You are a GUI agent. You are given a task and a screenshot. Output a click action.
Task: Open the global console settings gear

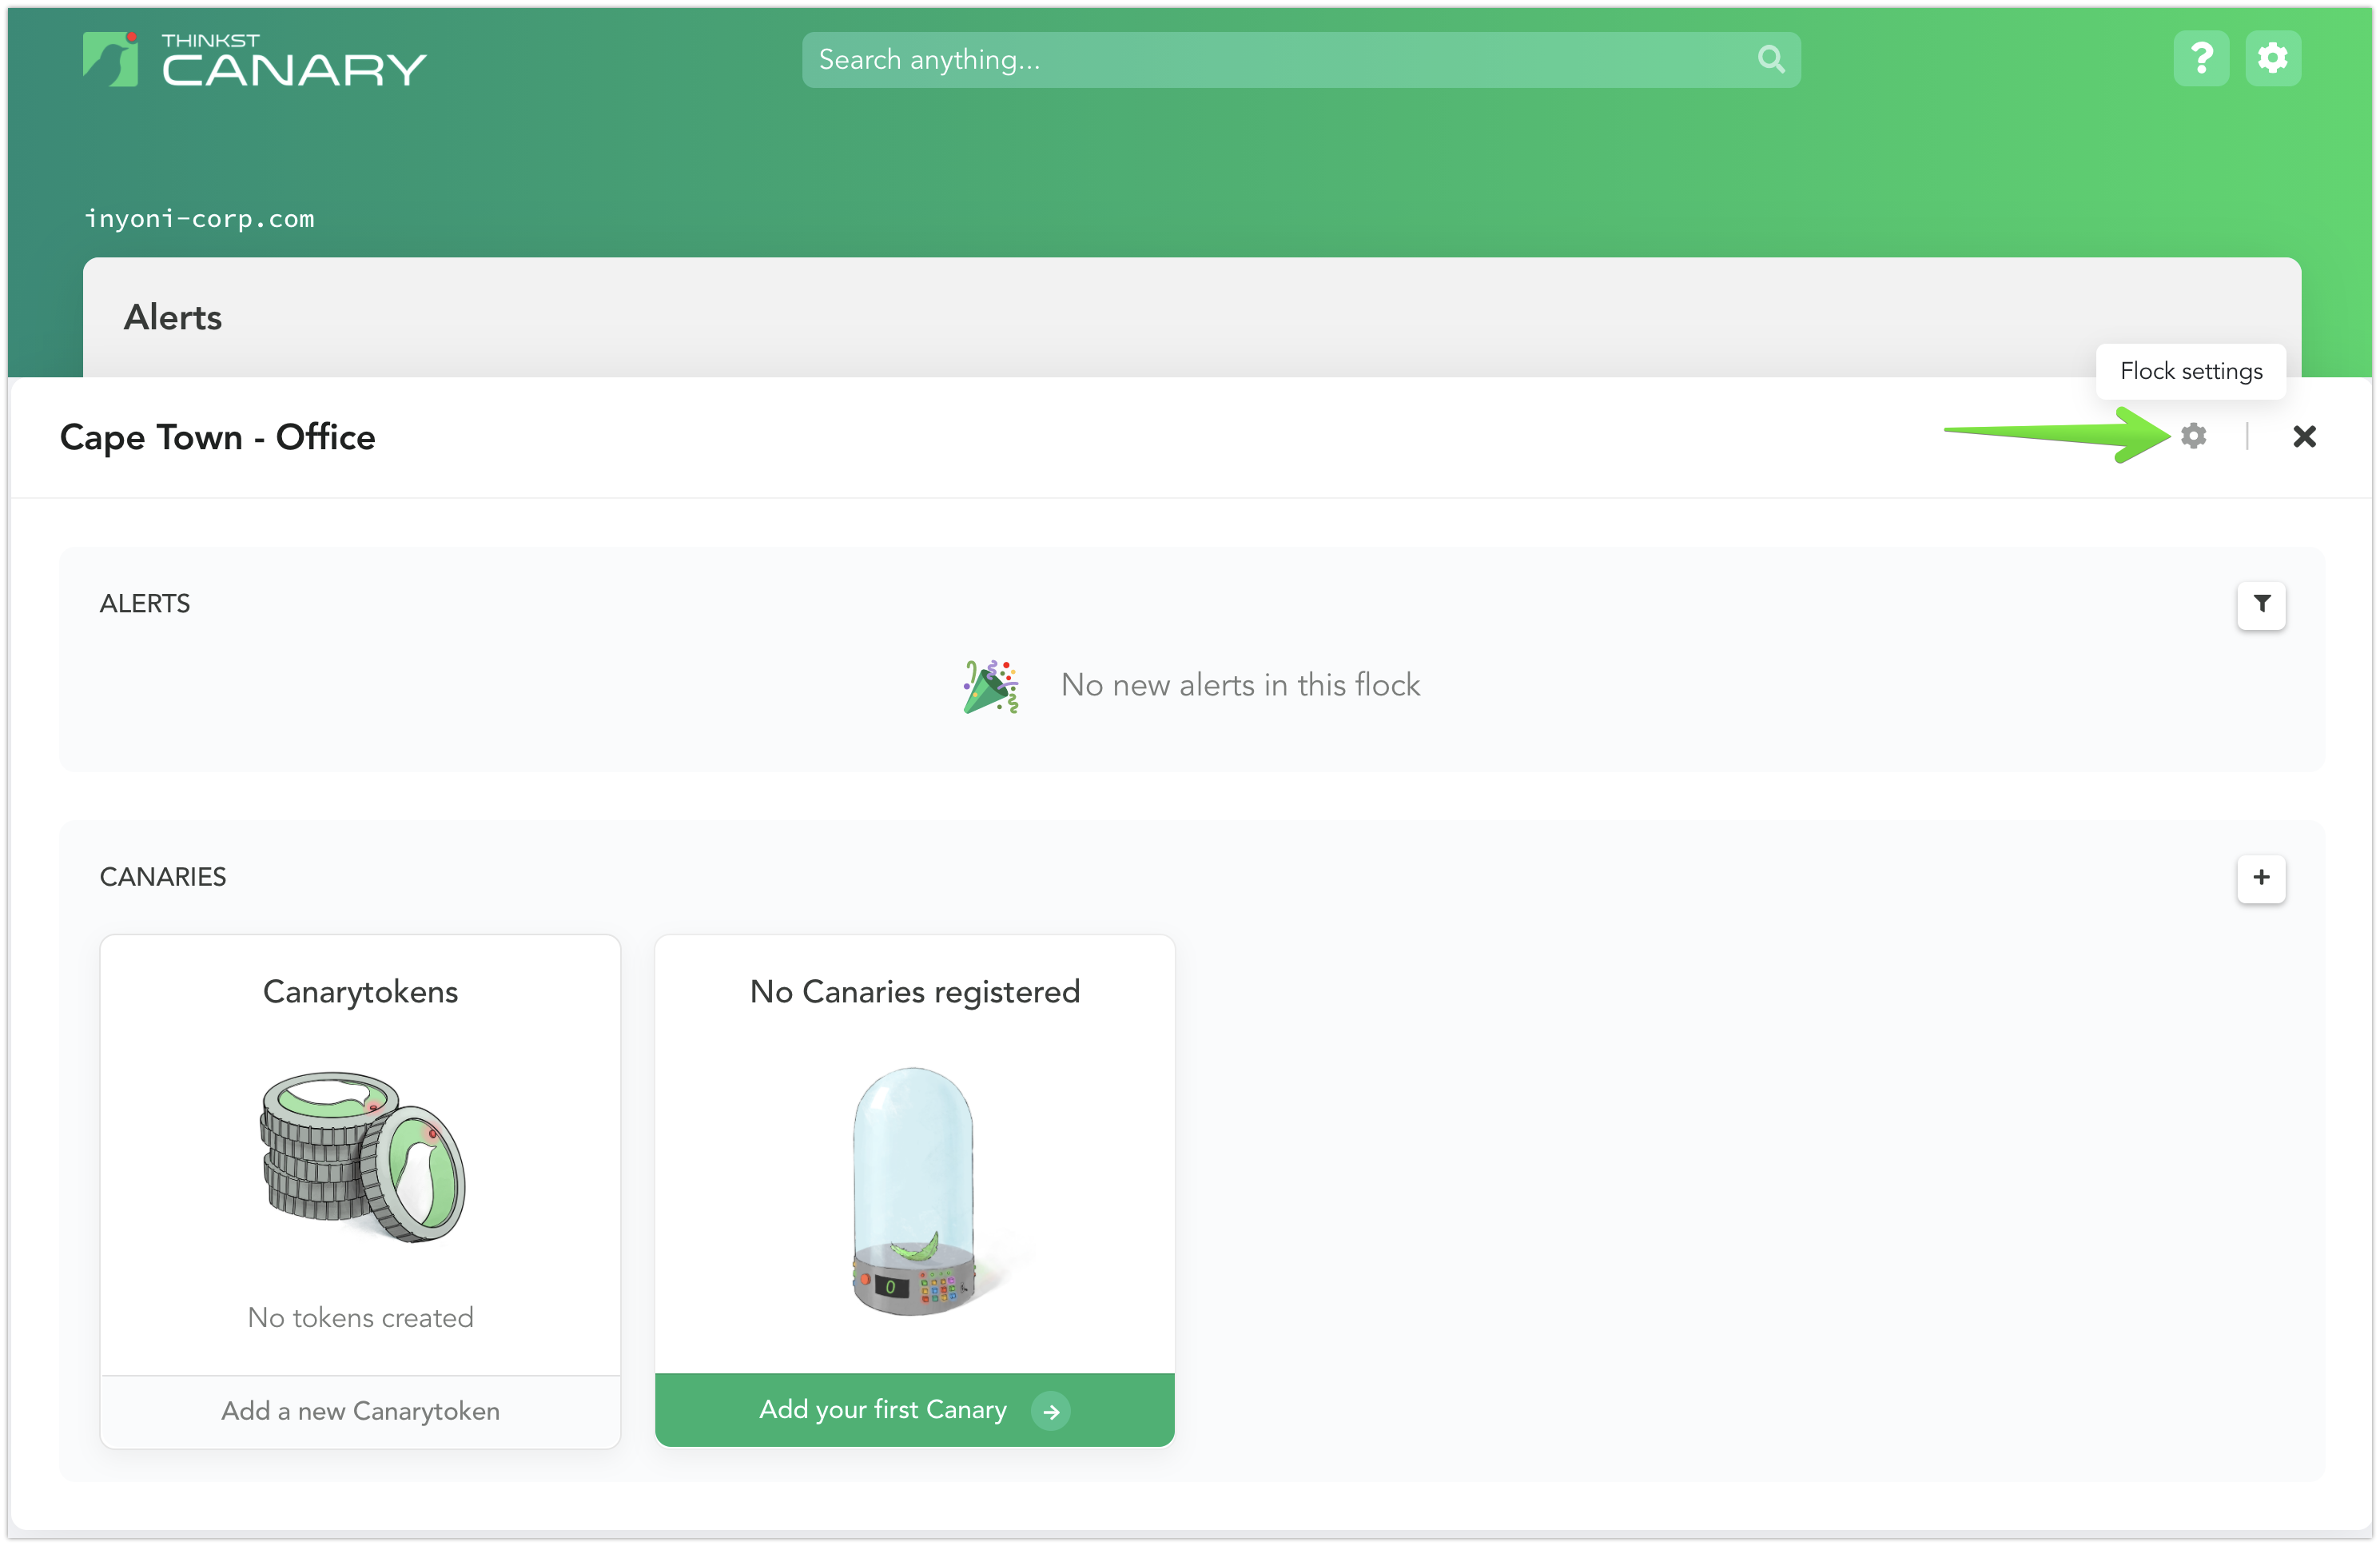(x=2273, y=58)
